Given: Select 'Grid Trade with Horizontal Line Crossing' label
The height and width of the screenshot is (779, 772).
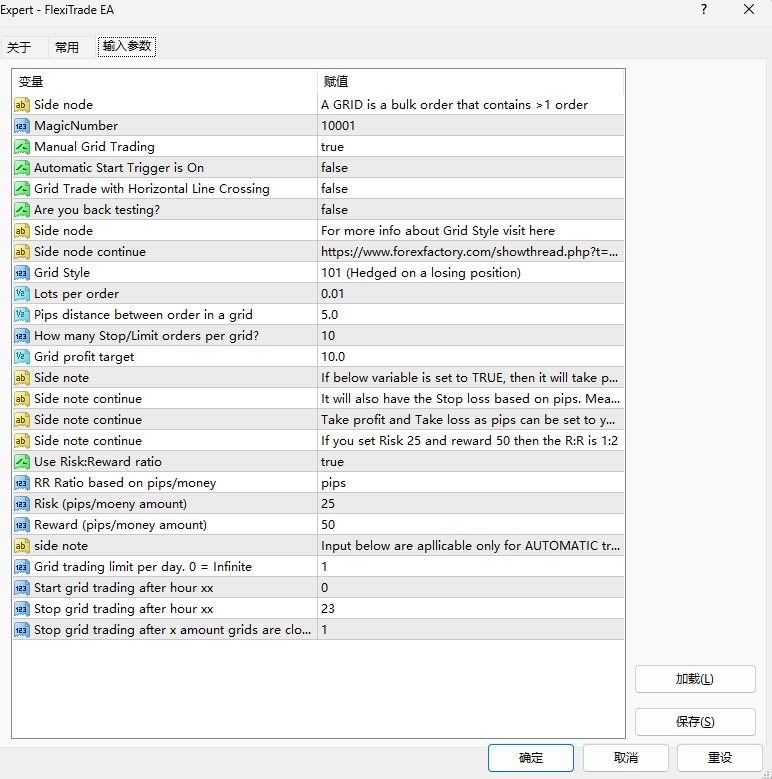Looking at the screenshot, I should click(x=152, y=189).
